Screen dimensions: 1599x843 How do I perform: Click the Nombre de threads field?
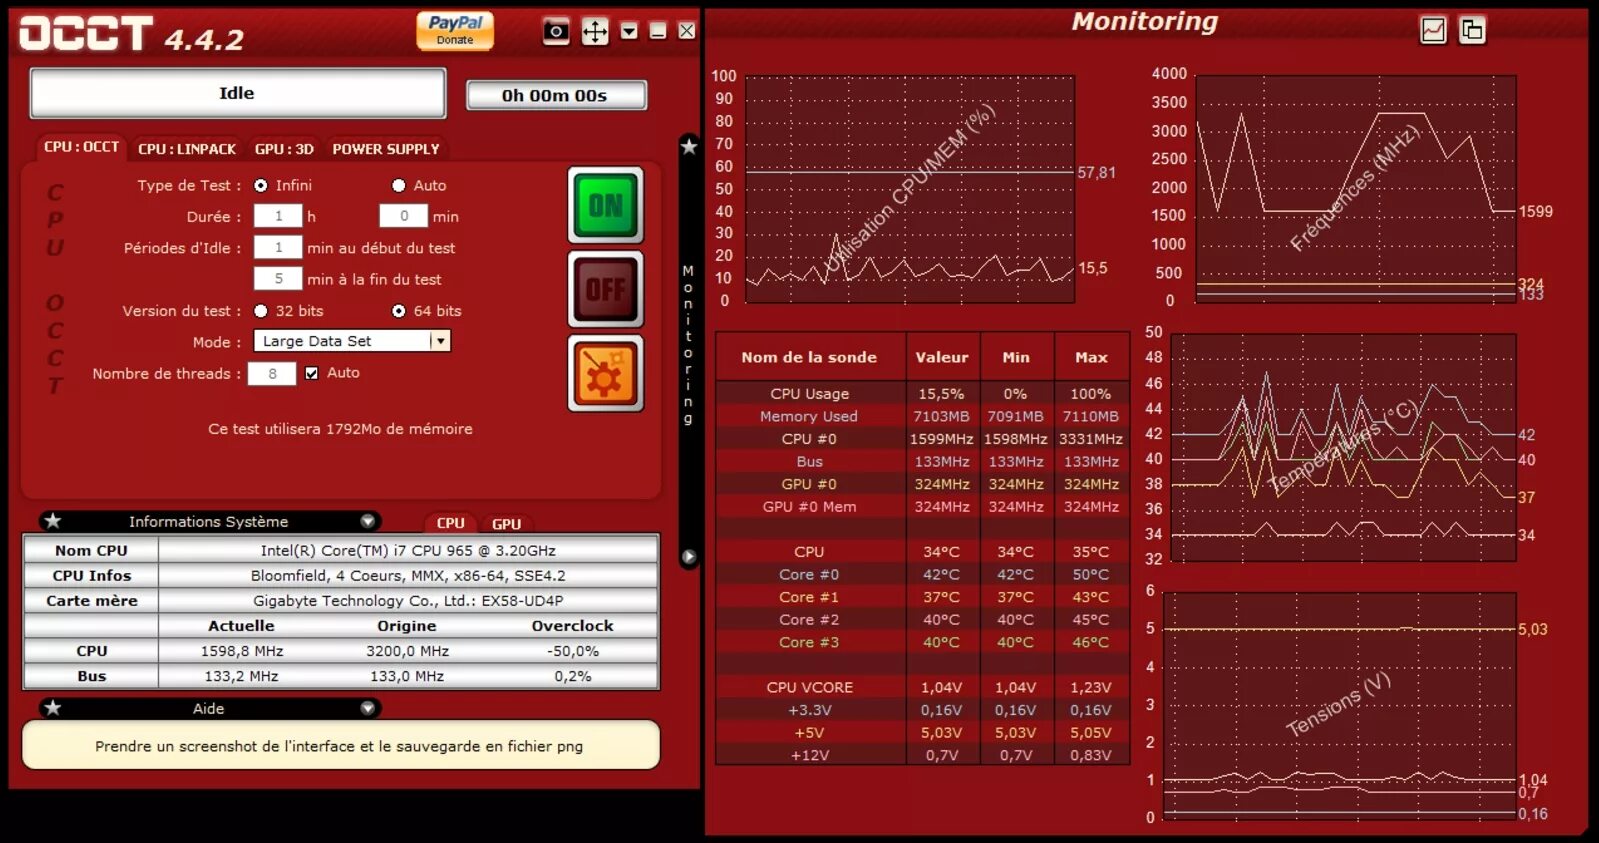point(272,373)
